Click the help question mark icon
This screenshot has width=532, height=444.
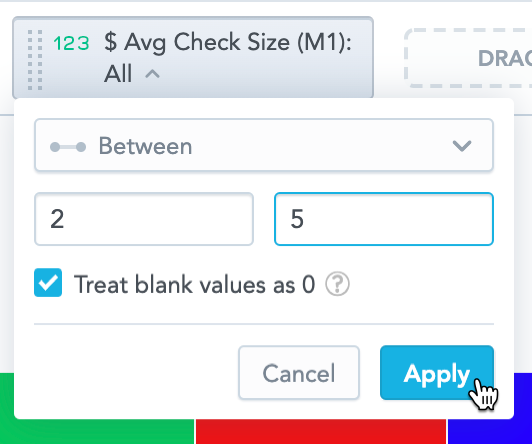[x=337, y=284]
